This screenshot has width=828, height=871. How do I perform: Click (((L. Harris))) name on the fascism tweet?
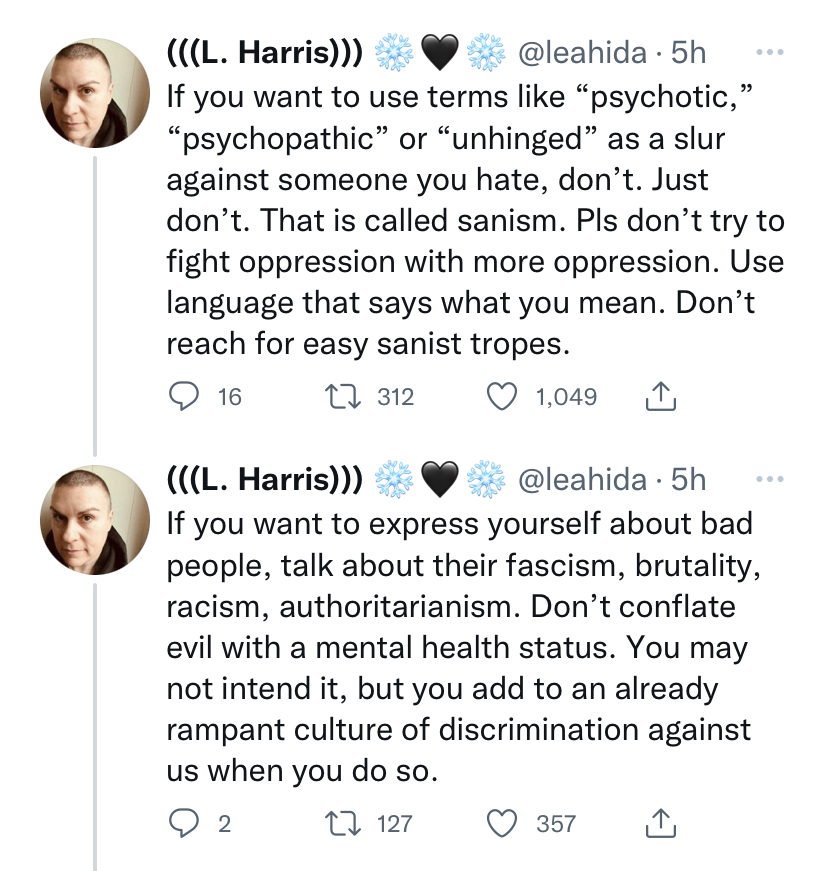(x=264, y=480)
